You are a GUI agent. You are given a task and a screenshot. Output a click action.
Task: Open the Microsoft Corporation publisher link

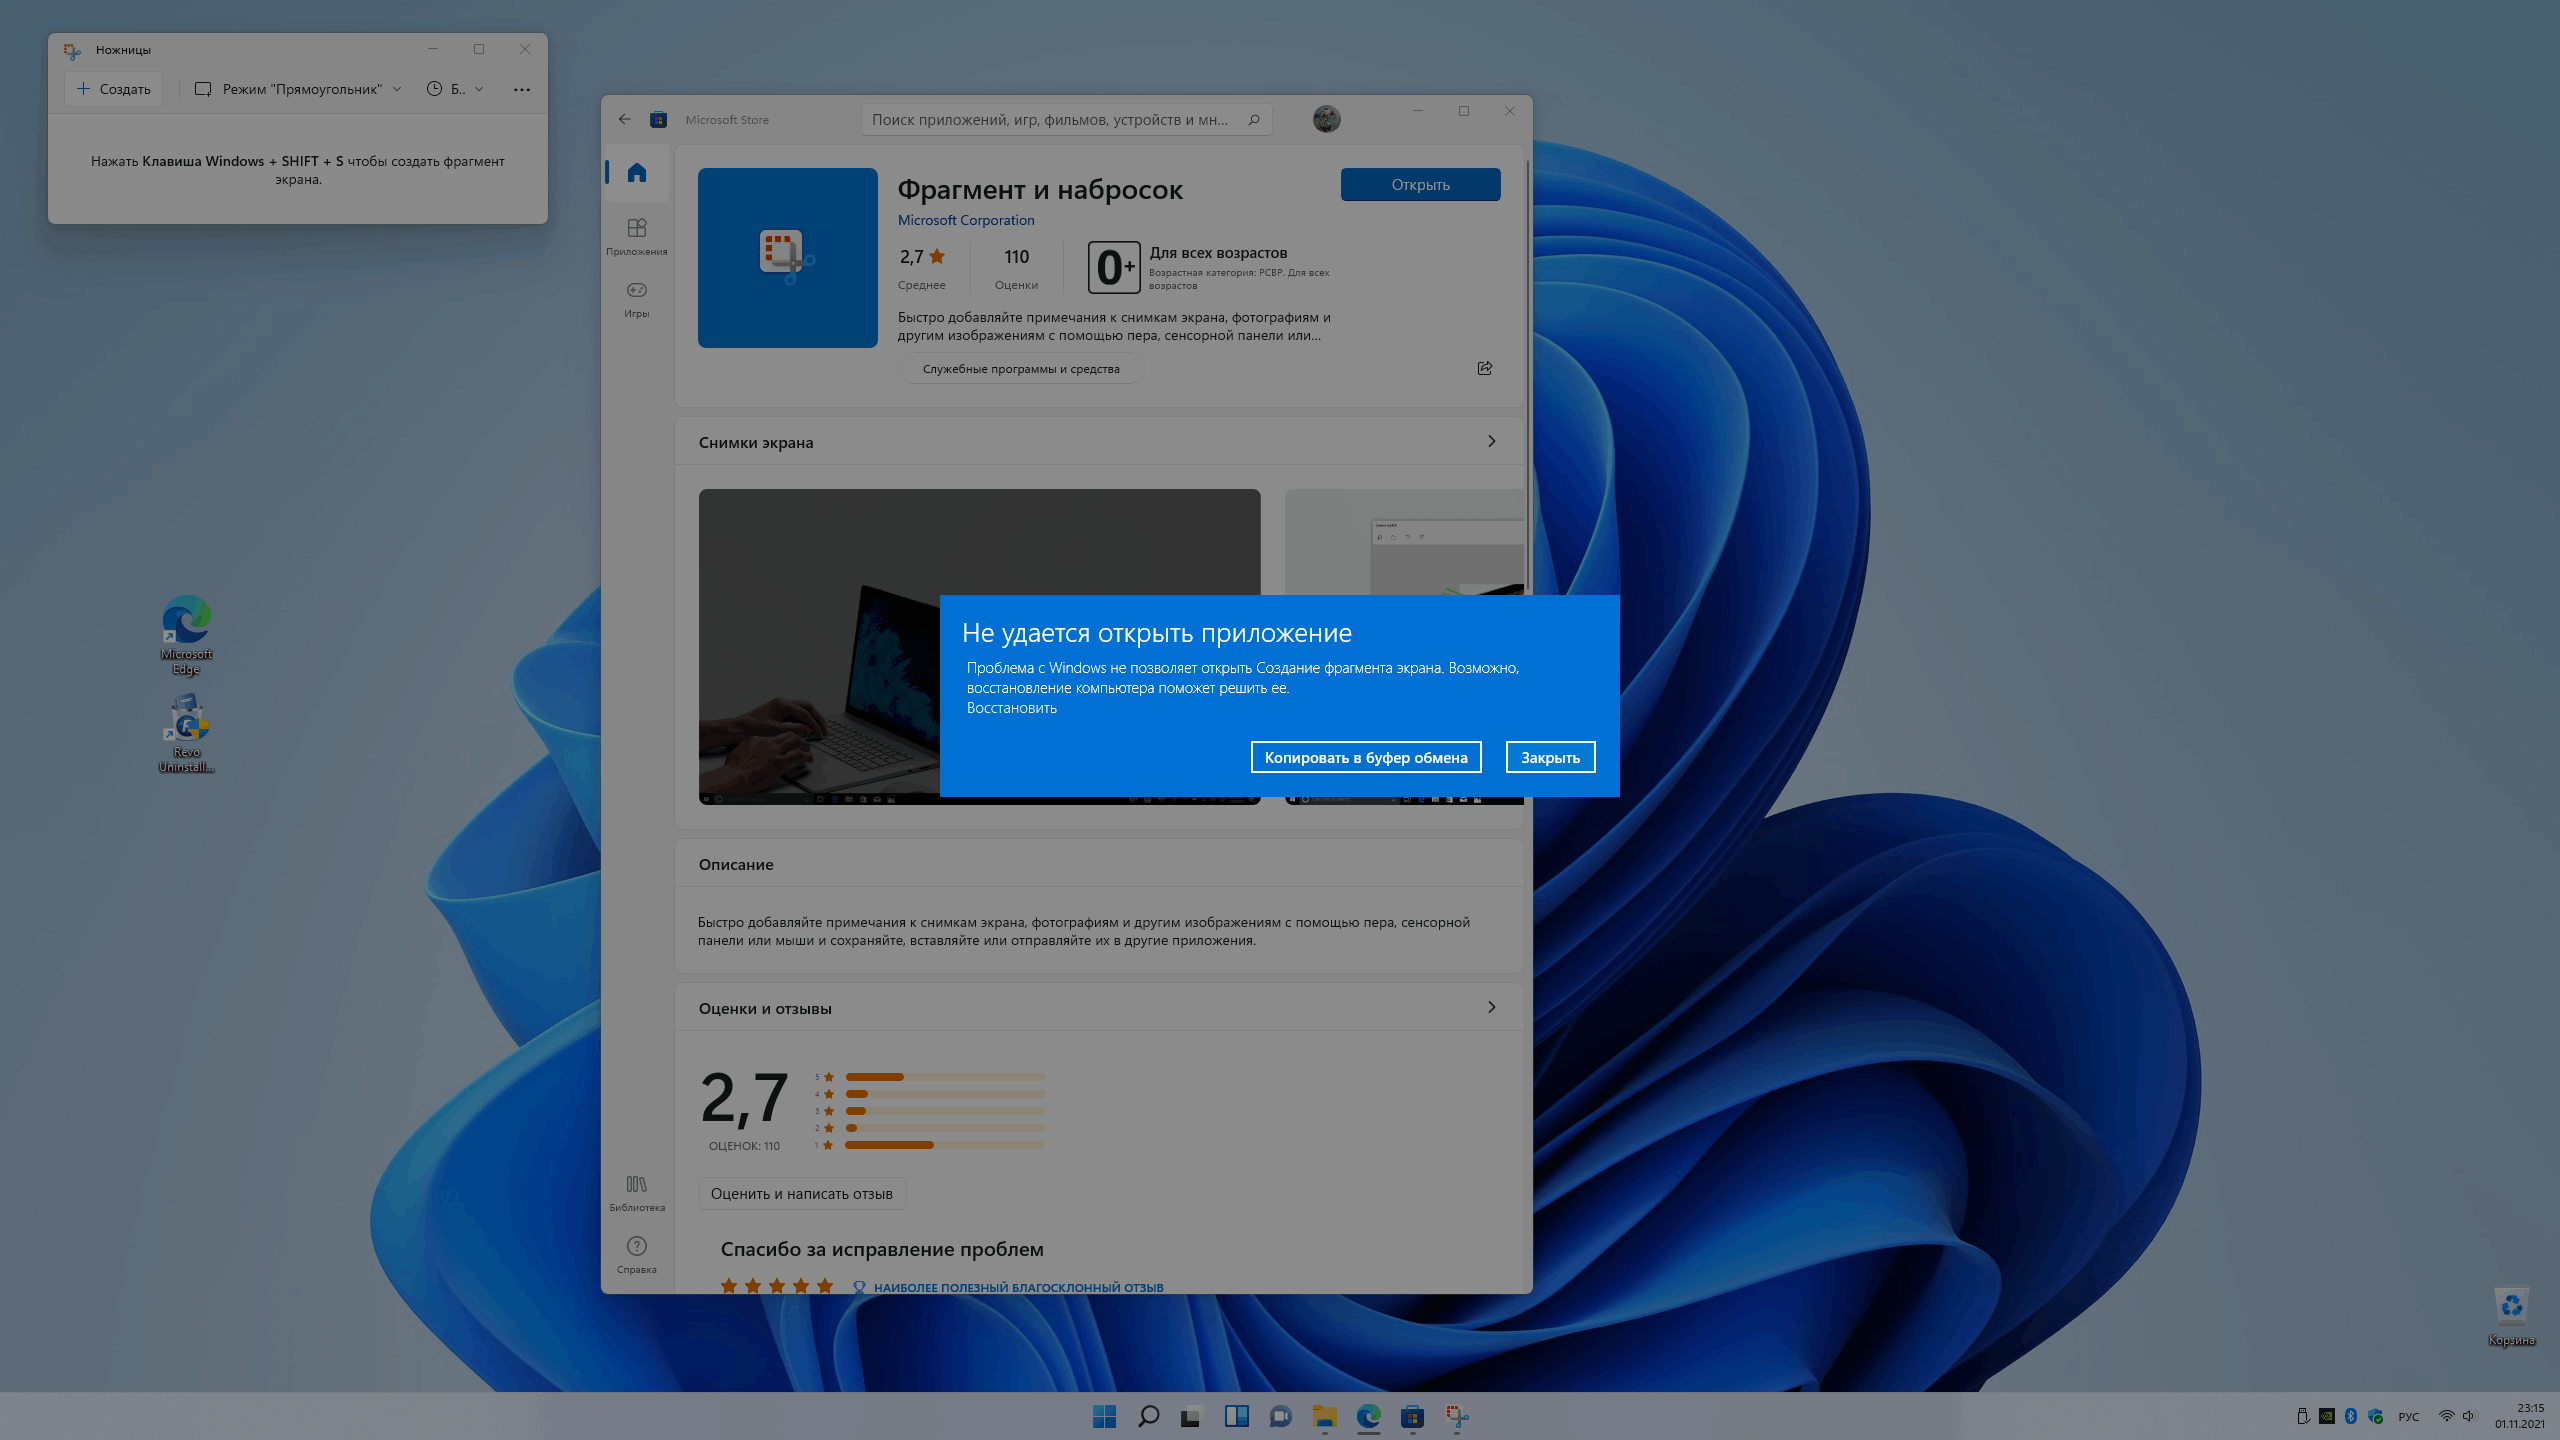point(966,220)
